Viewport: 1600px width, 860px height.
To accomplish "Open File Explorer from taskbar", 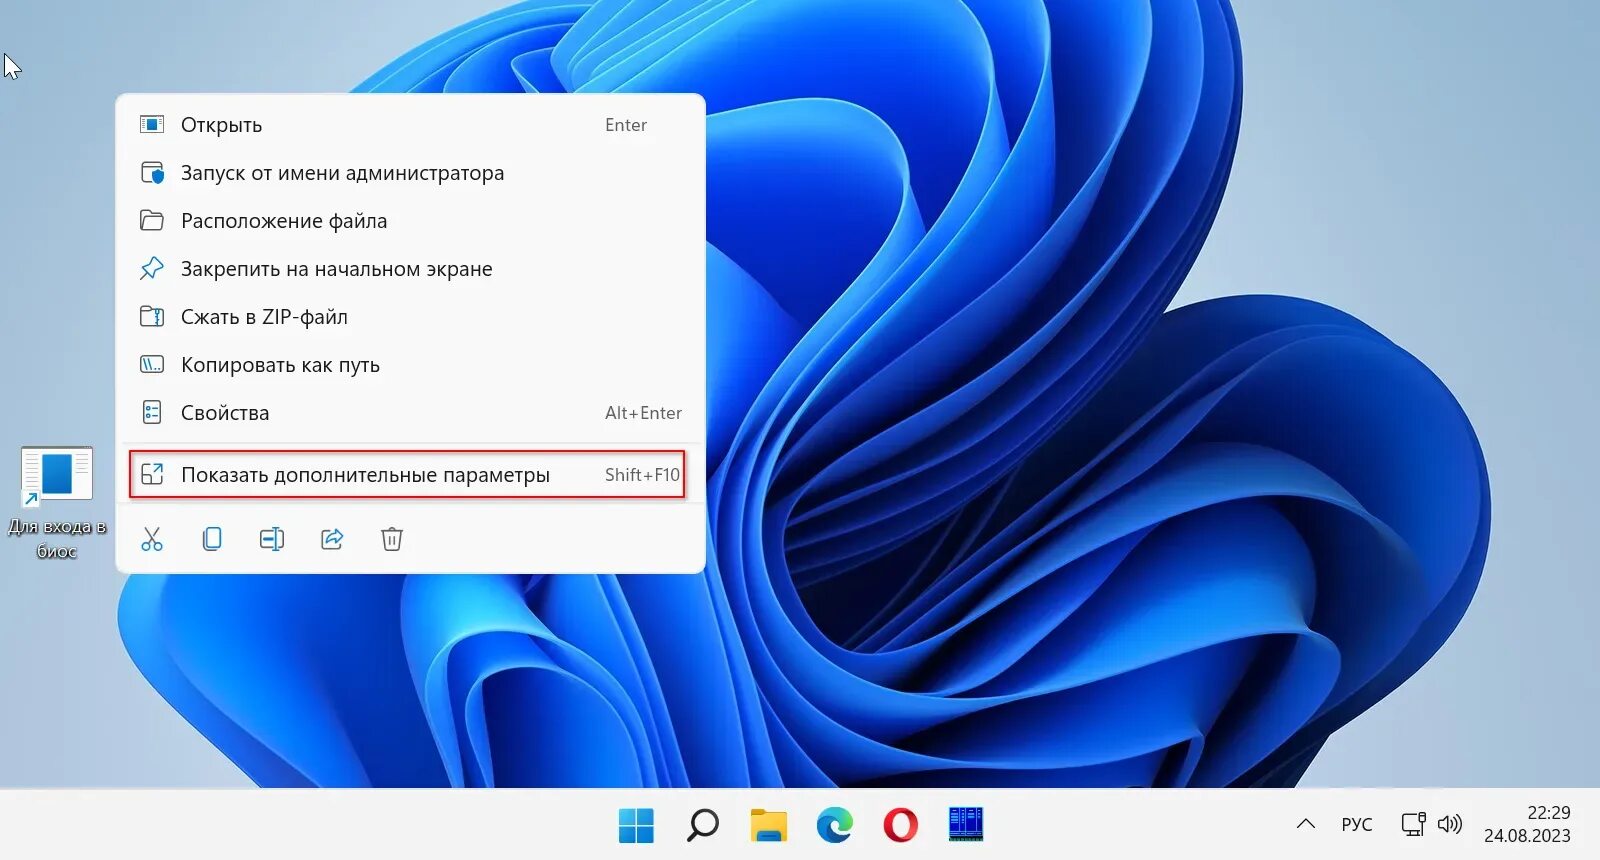I will (x=769, y=825).
